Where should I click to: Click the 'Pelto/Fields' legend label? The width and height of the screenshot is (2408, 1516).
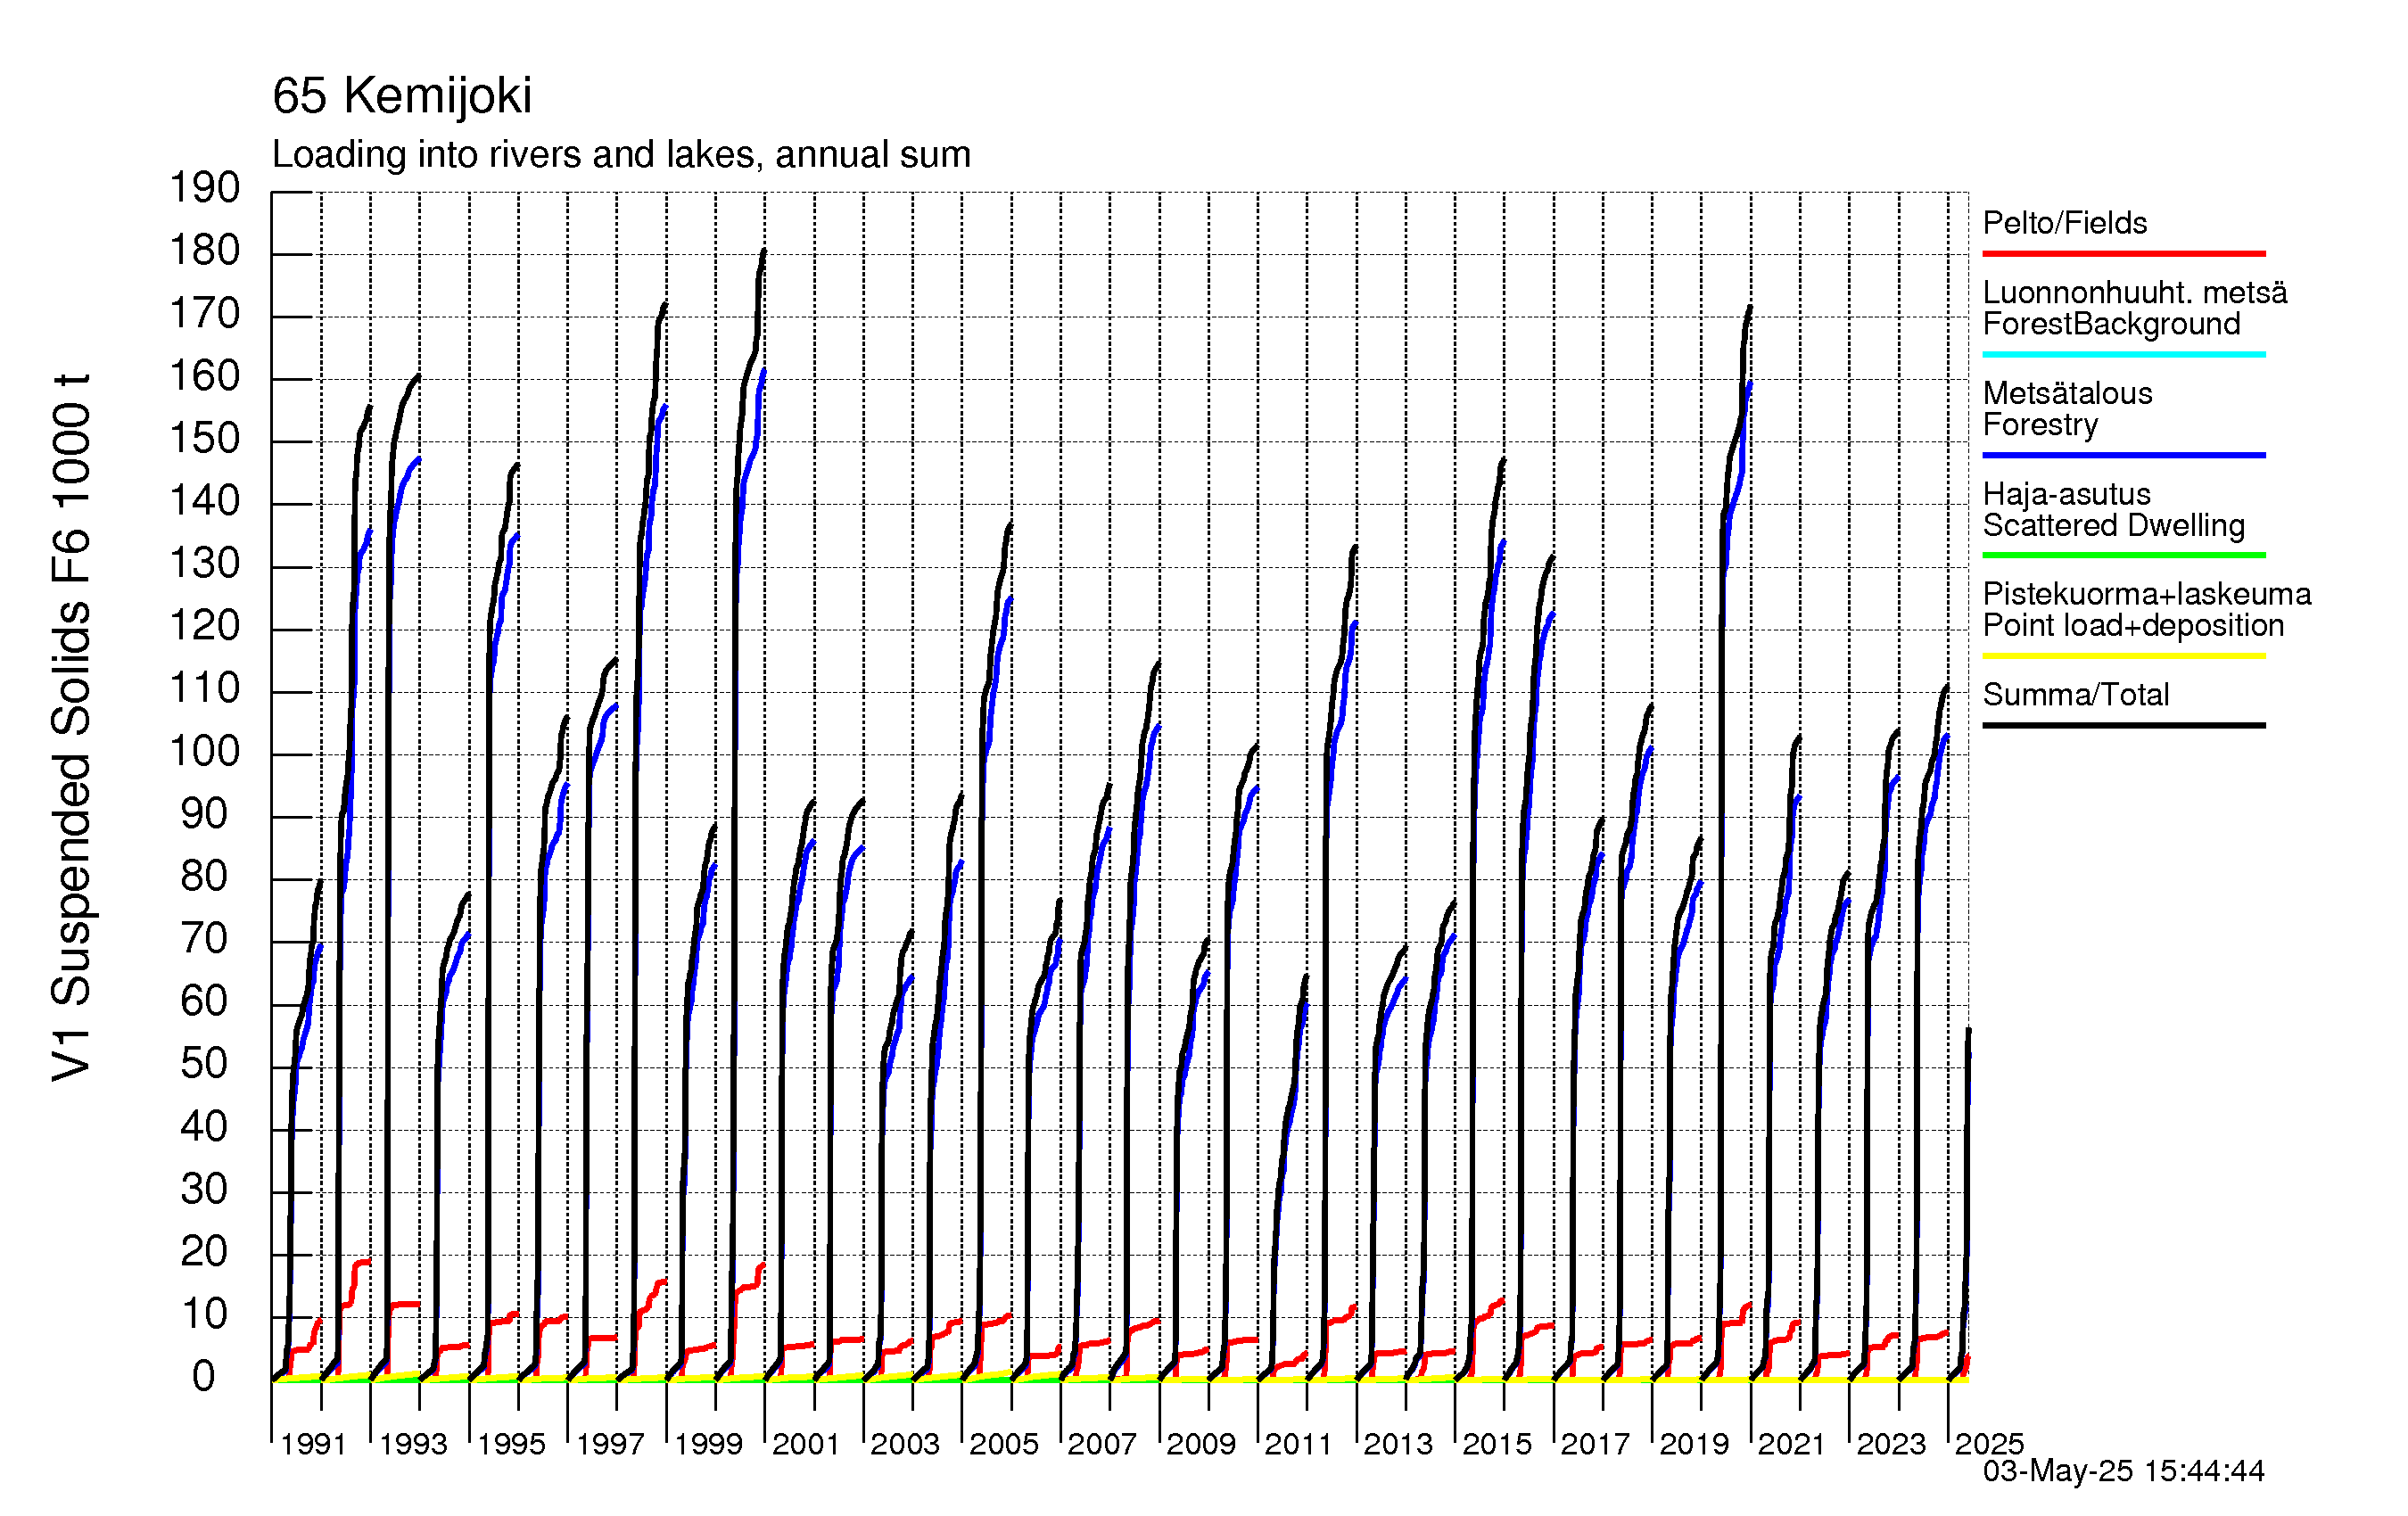[x=2065, y=223]
